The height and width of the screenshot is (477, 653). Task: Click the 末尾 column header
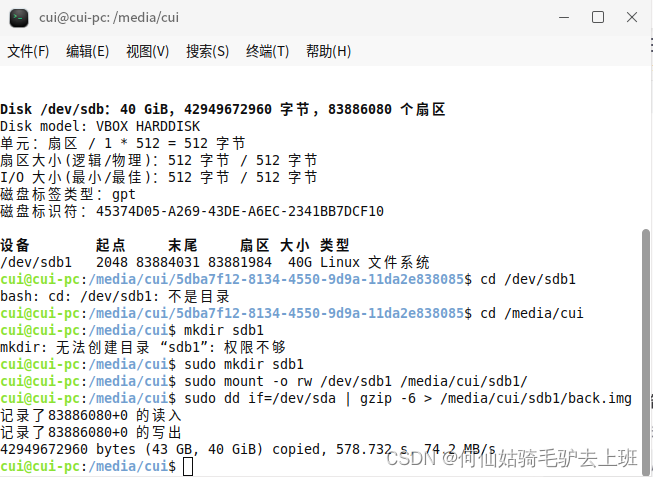[183, 245]
